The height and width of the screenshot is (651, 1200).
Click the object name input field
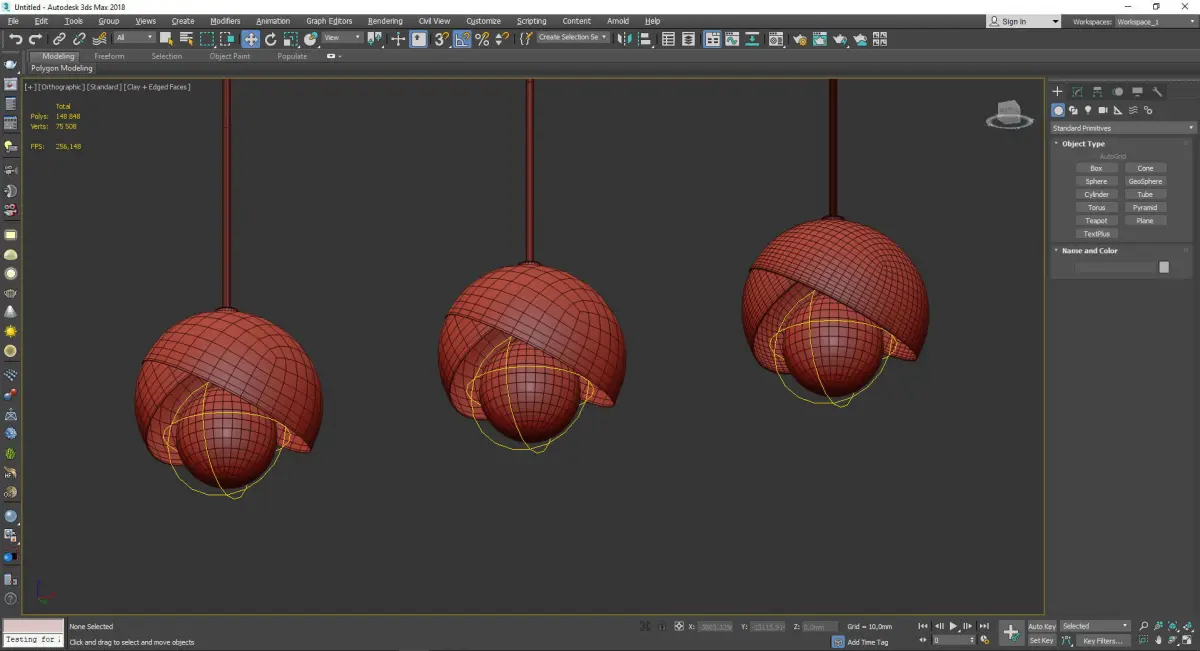[x=1115, y=267]
